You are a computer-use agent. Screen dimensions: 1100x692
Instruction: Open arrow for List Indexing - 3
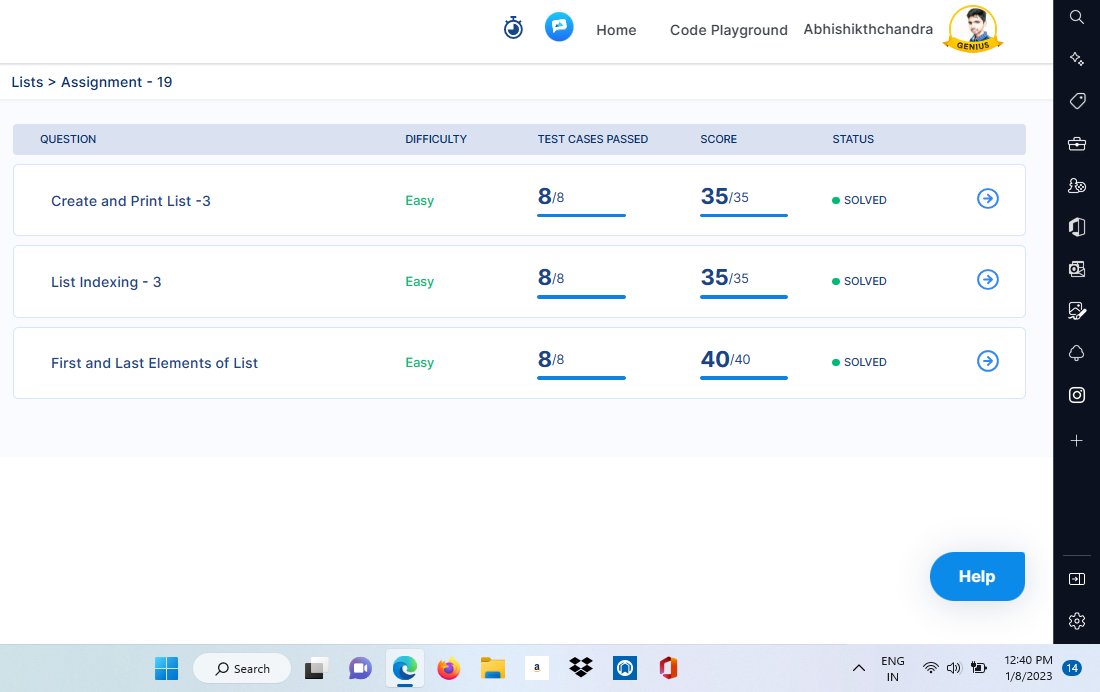pyautogui.click(x=988, y=280)
